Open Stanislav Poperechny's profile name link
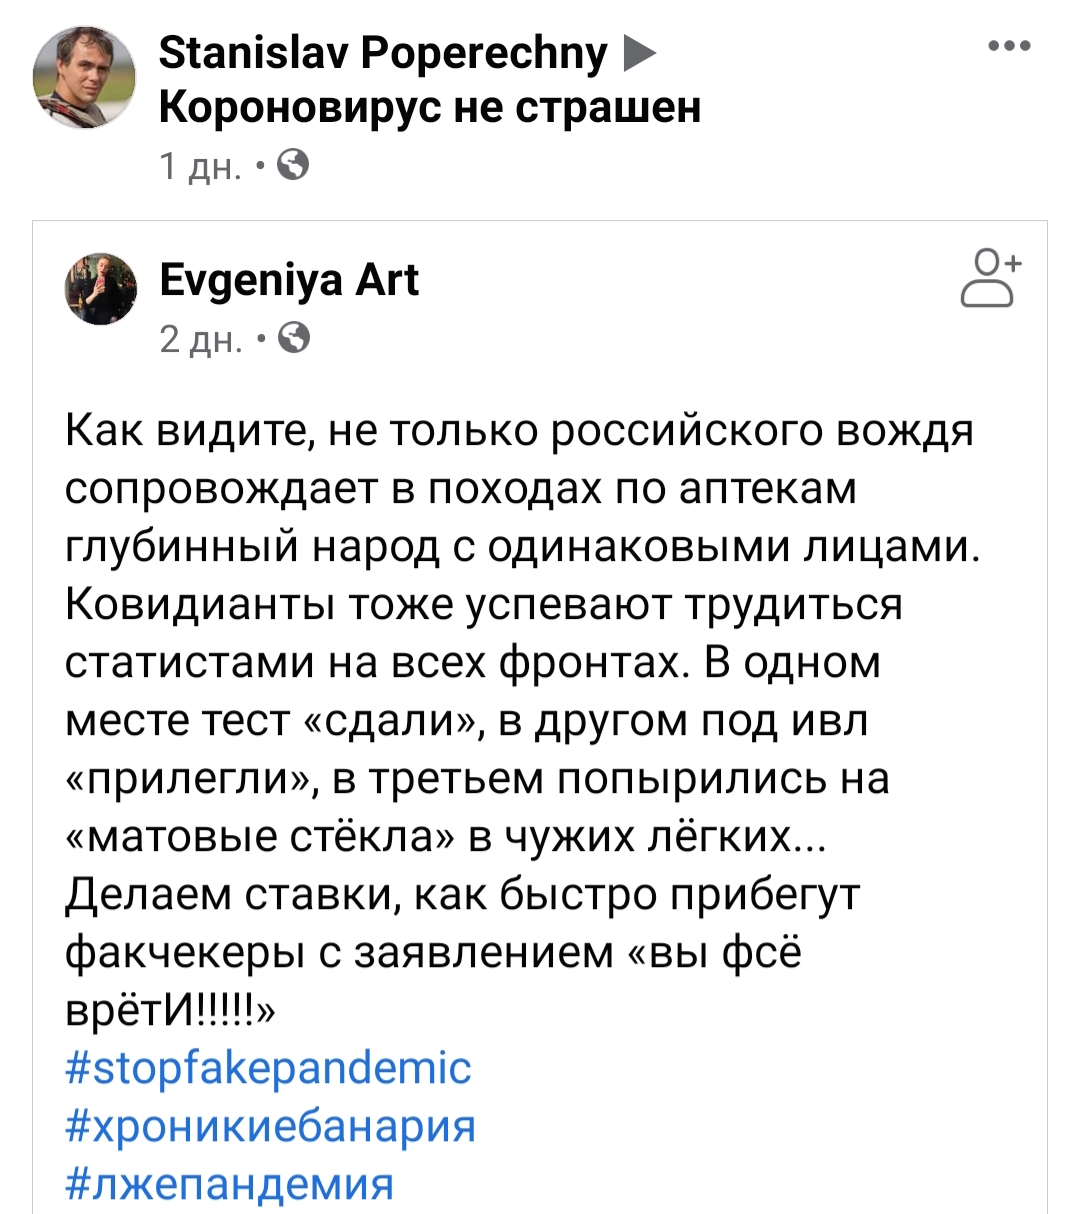Image resolution: width=1080 pixels, height=1214 pixels. click(x=383, y=53)
